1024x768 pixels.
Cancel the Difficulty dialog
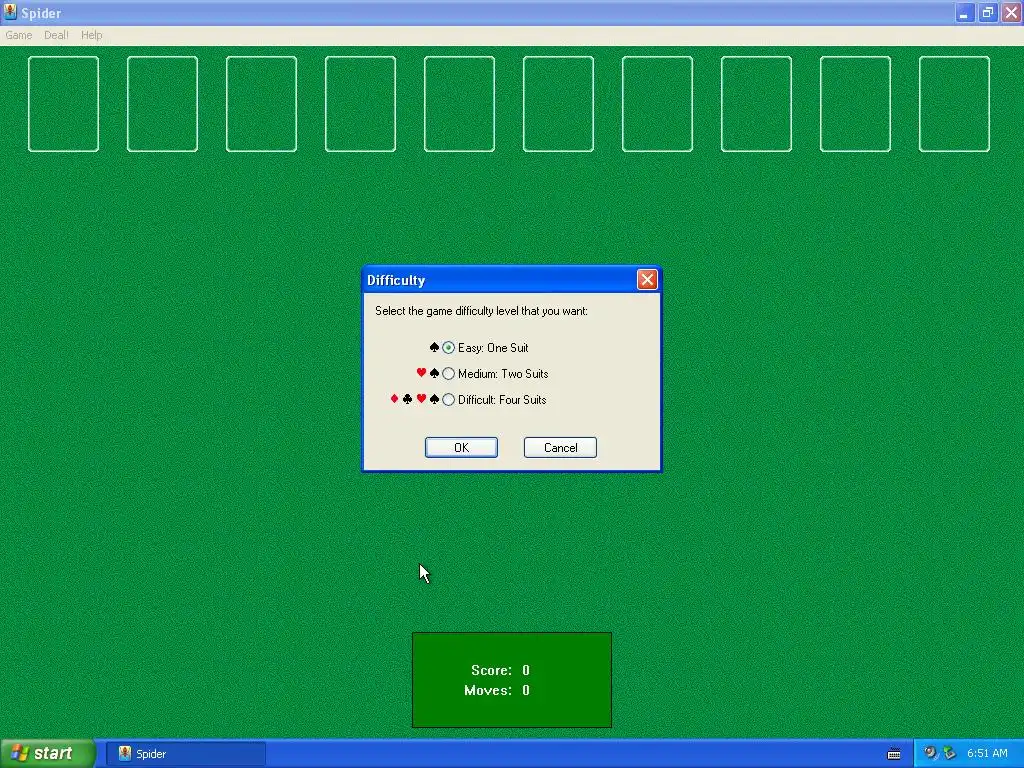click(x=560, y=447)
